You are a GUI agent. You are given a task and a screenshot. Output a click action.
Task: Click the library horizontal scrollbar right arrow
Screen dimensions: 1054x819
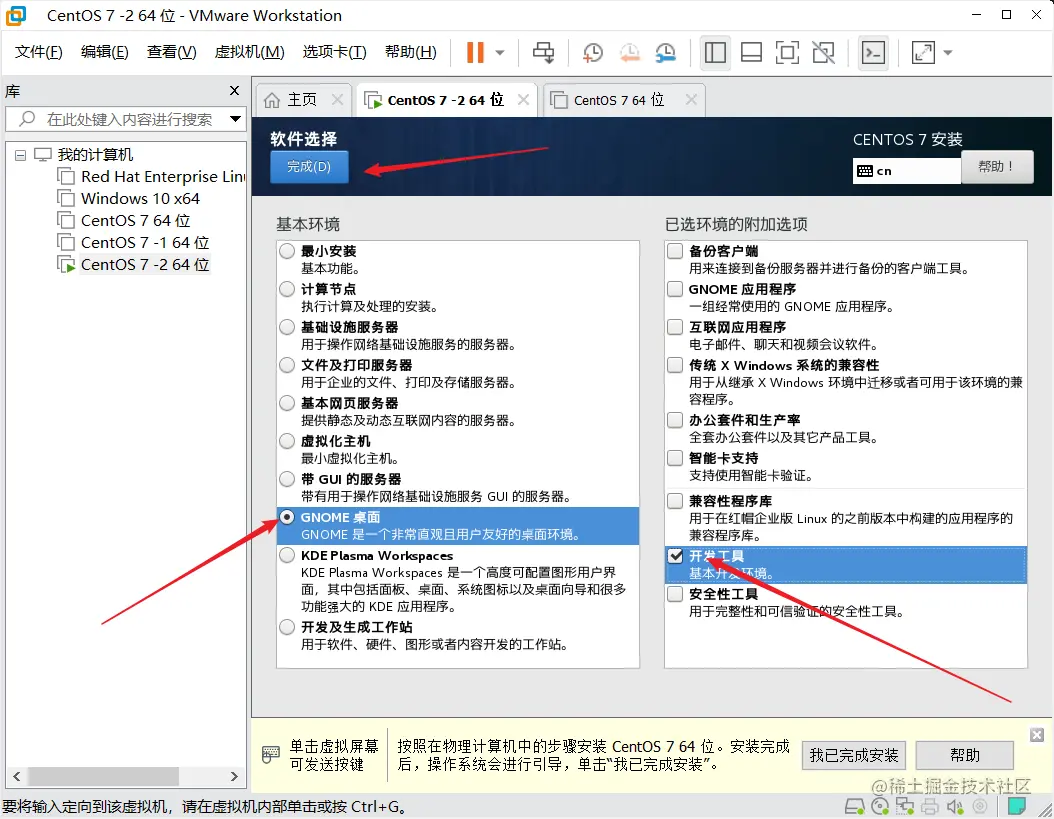tap(234, 776)
